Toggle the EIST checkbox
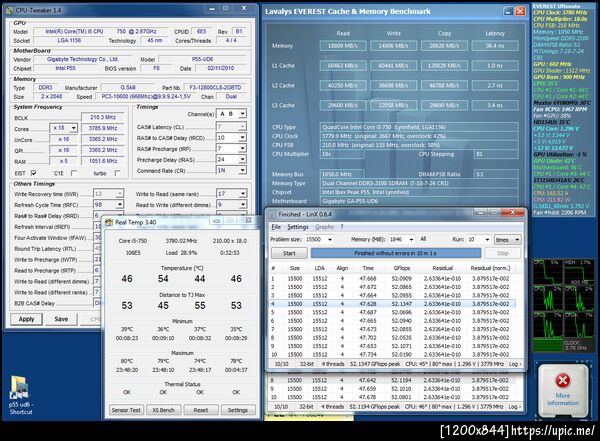Screen dimensions: 600x441 [34, 173]
